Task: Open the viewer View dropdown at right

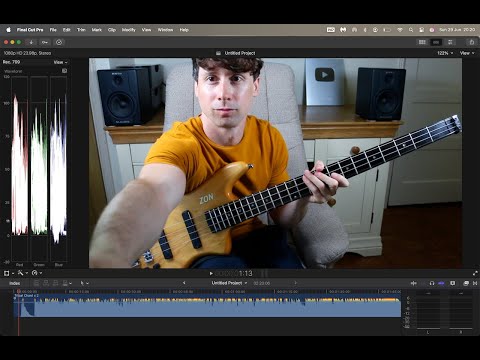Action: pyautogui.click(x=467, y=53)
